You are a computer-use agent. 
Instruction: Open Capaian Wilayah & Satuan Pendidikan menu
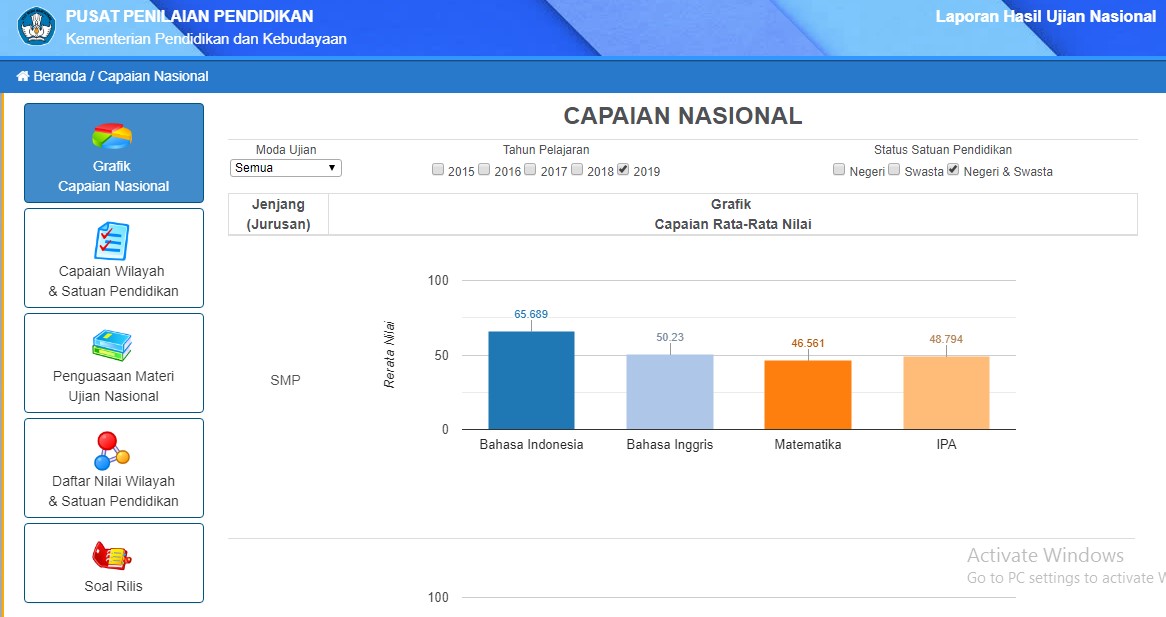click(x=113, y=281)
